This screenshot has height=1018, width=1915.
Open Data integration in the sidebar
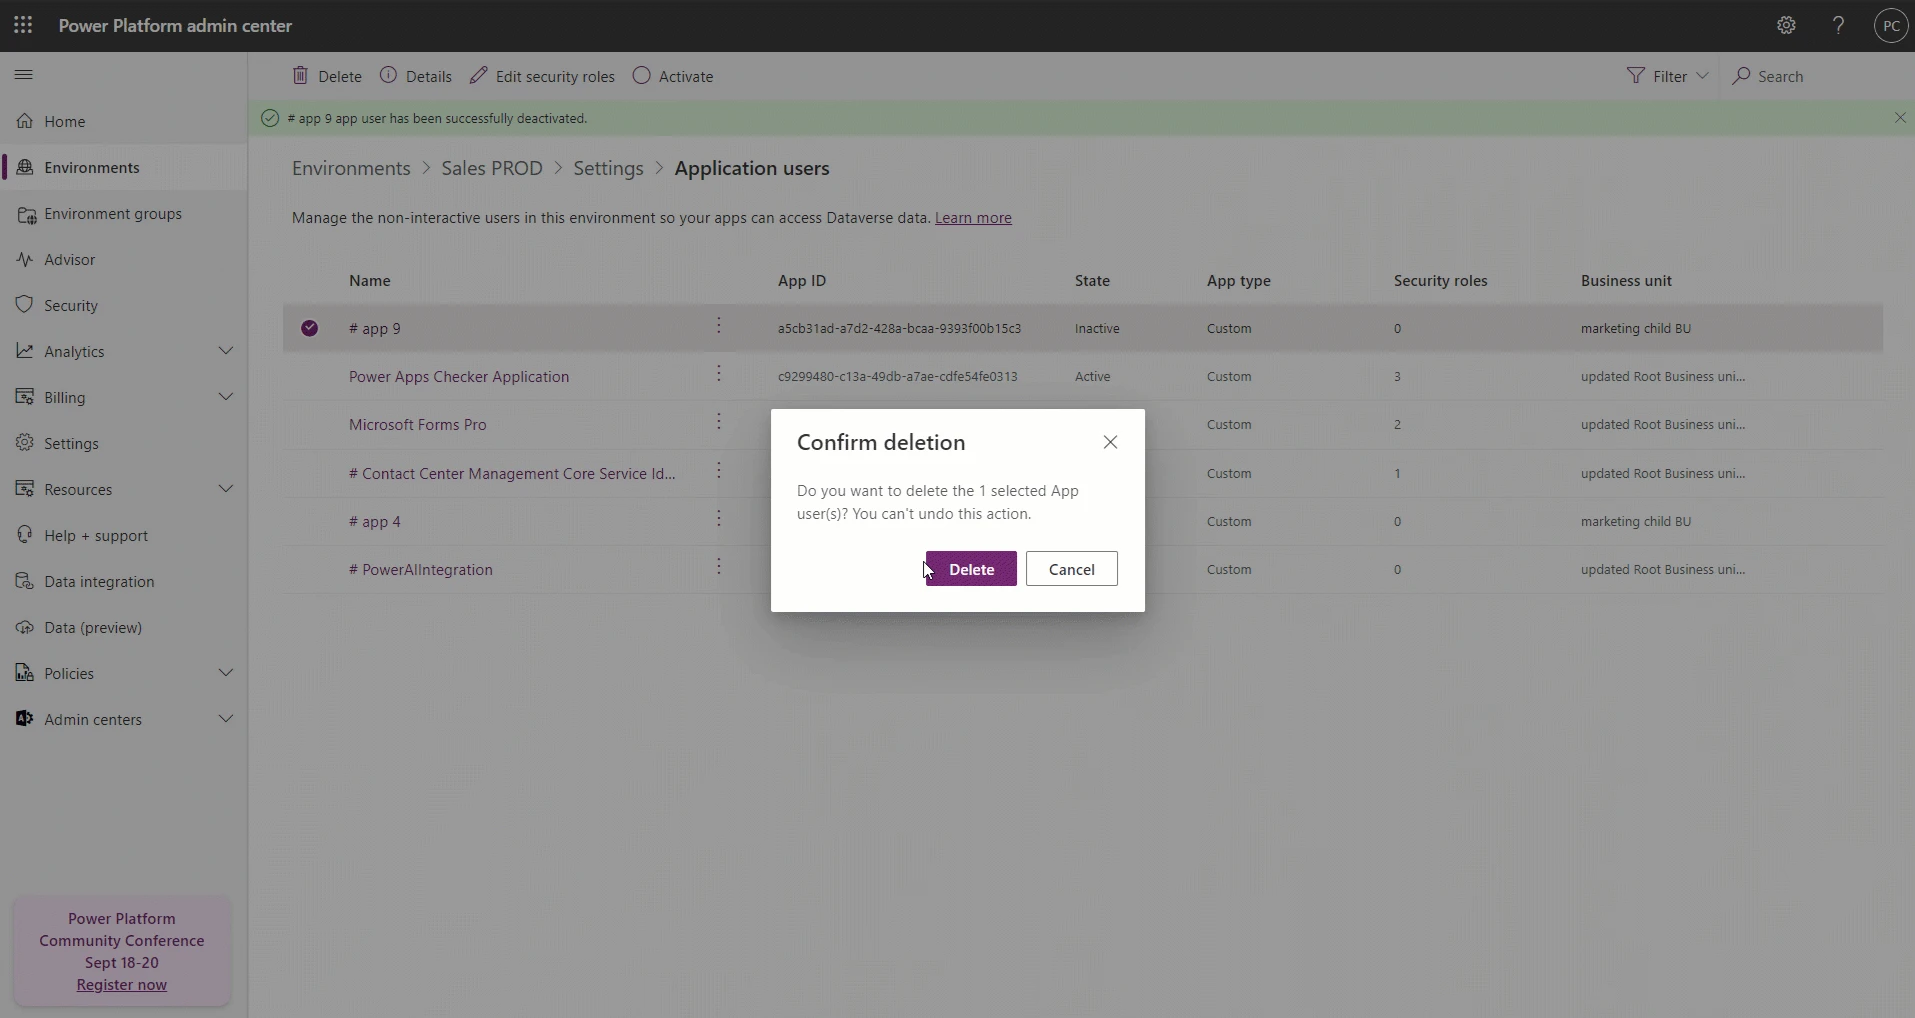pos(99,582)
